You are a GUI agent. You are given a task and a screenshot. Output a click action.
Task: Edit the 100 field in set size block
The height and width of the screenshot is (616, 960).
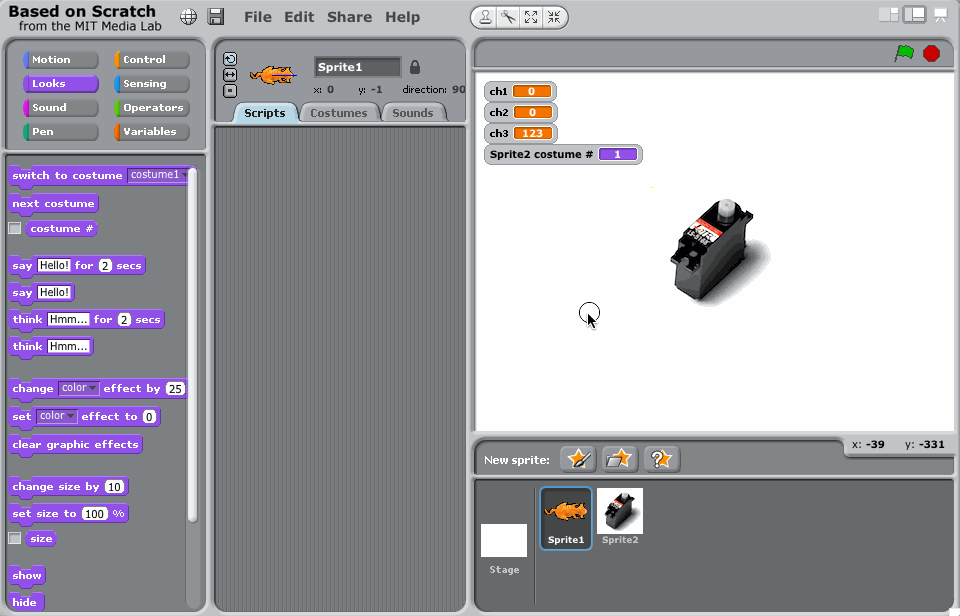click(x=95, y=514)
